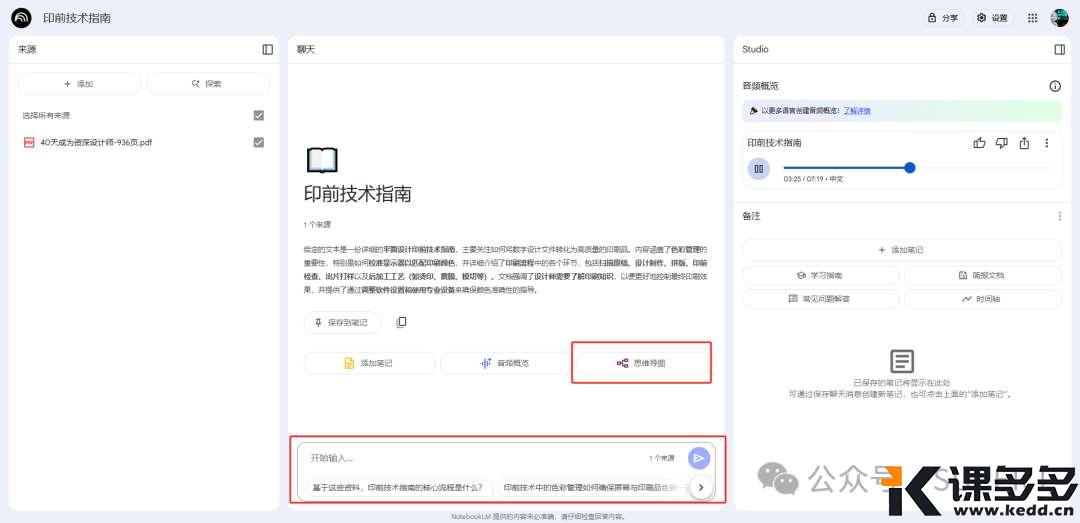
Task: Toggle the 选择所有来源 checkbox
Action: [x=259, y=116]
